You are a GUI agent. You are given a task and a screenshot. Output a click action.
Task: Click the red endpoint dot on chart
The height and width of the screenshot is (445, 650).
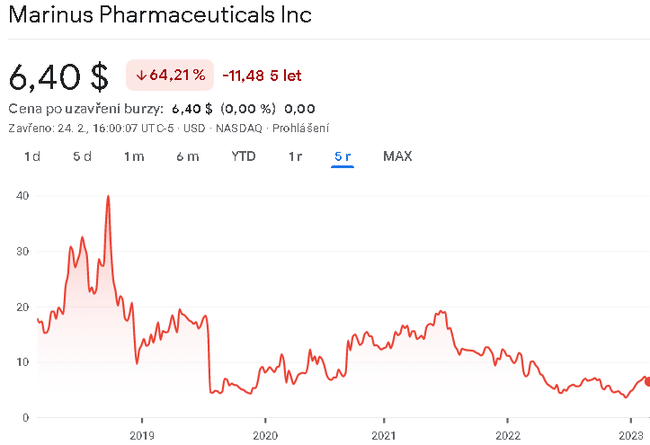647,381
